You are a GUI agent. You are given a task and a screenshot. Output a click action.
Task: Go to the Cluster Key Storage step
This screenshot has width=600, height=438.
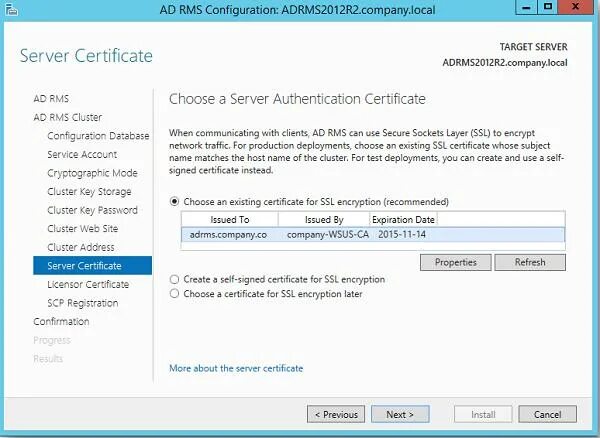(89, 191)
